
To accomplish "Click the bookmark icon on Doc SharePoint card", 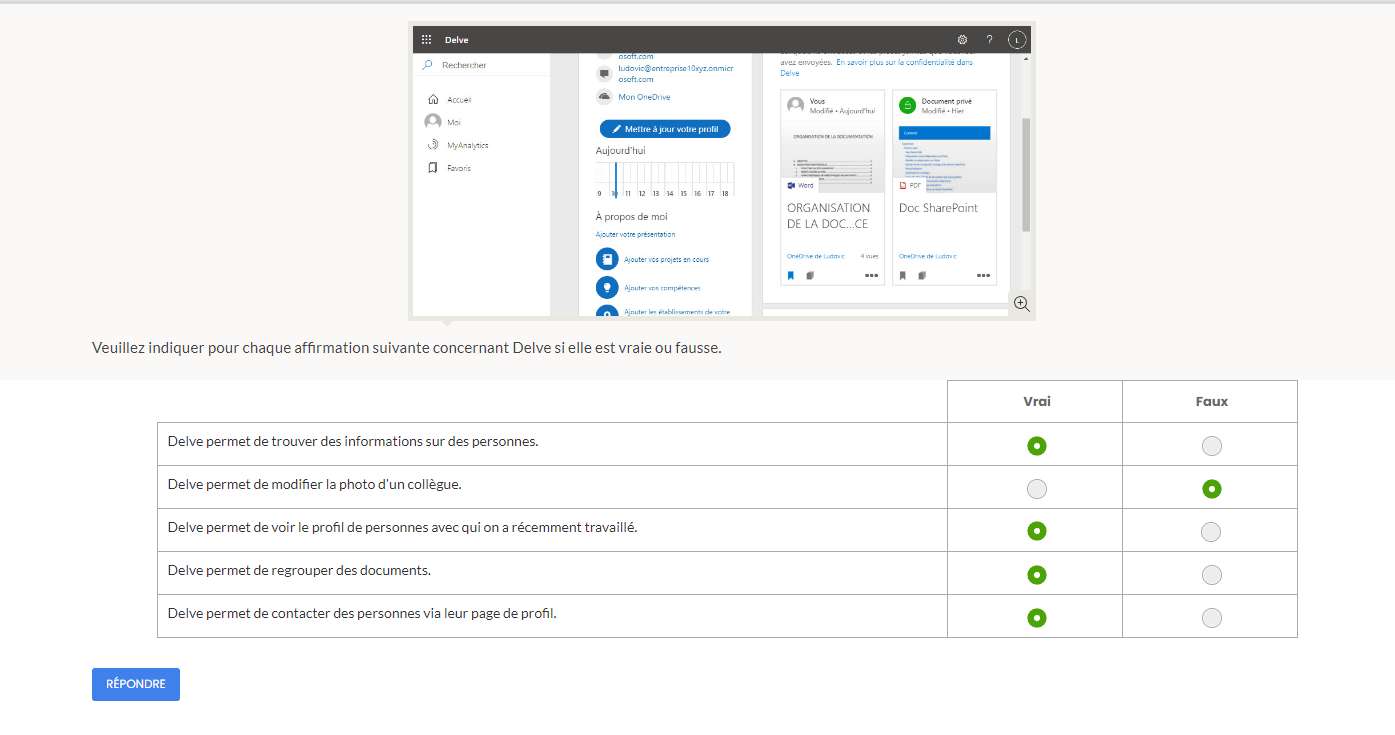I will point(902,275).
